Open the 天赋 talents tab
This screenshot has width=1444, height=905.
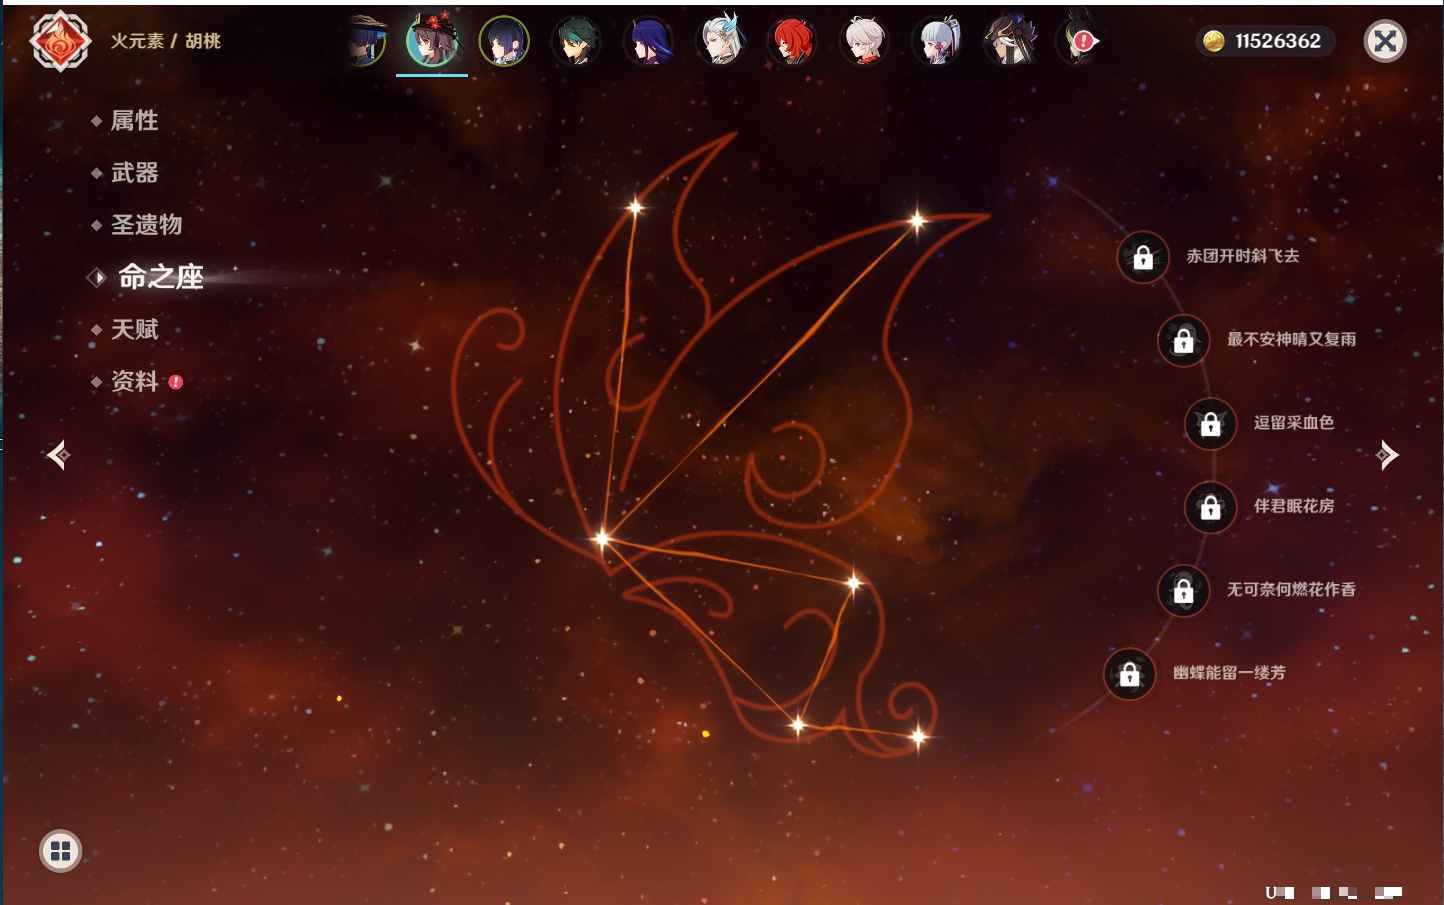pos(134,329)
